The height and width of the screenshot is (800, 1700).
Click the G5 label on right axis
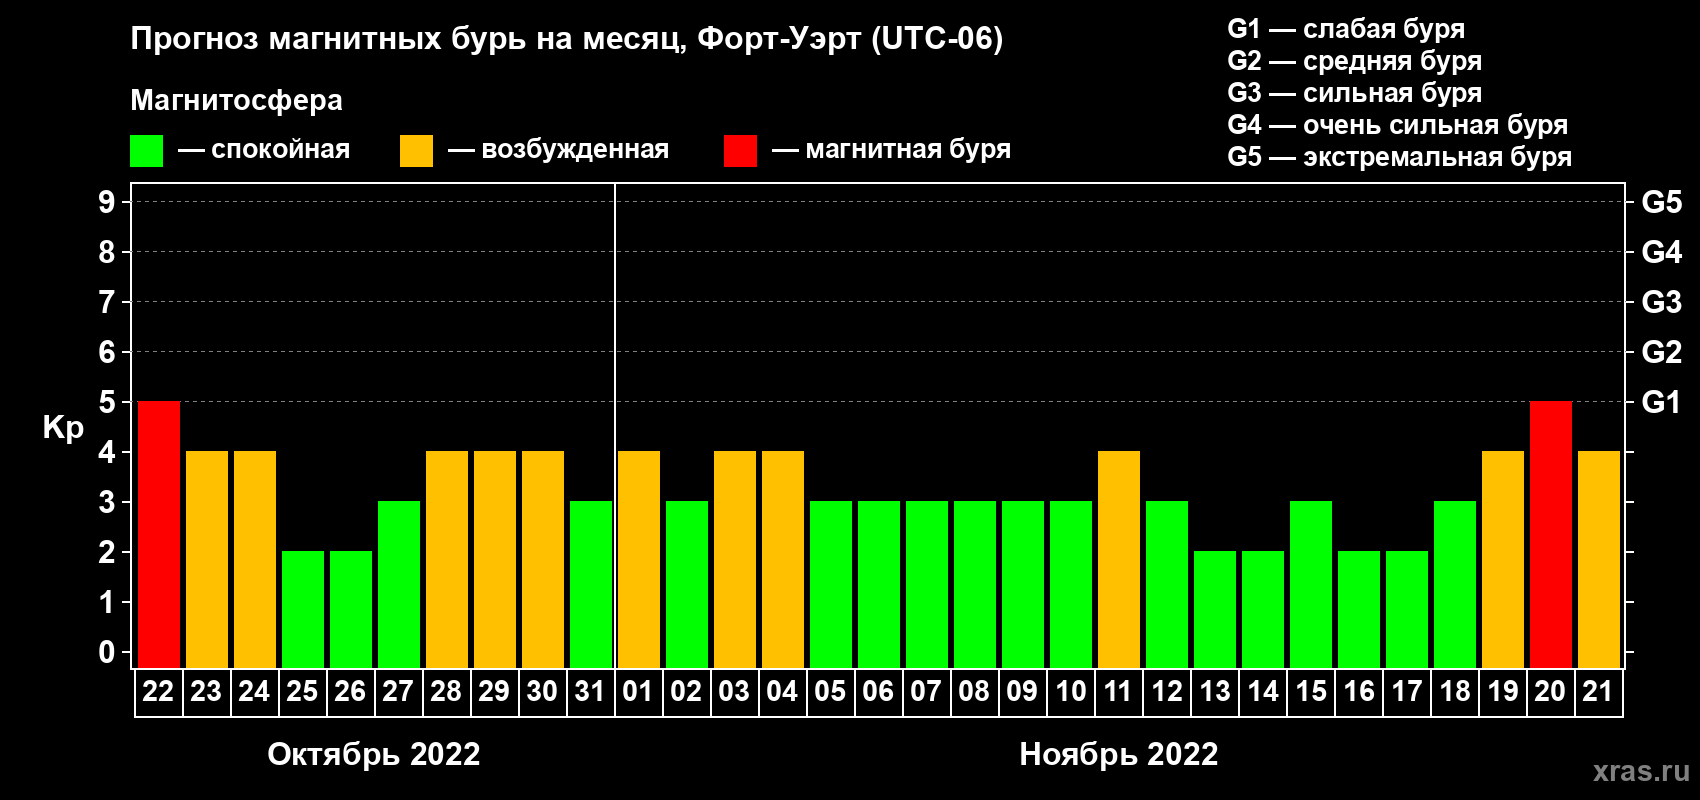click(x=1662, y=202)
